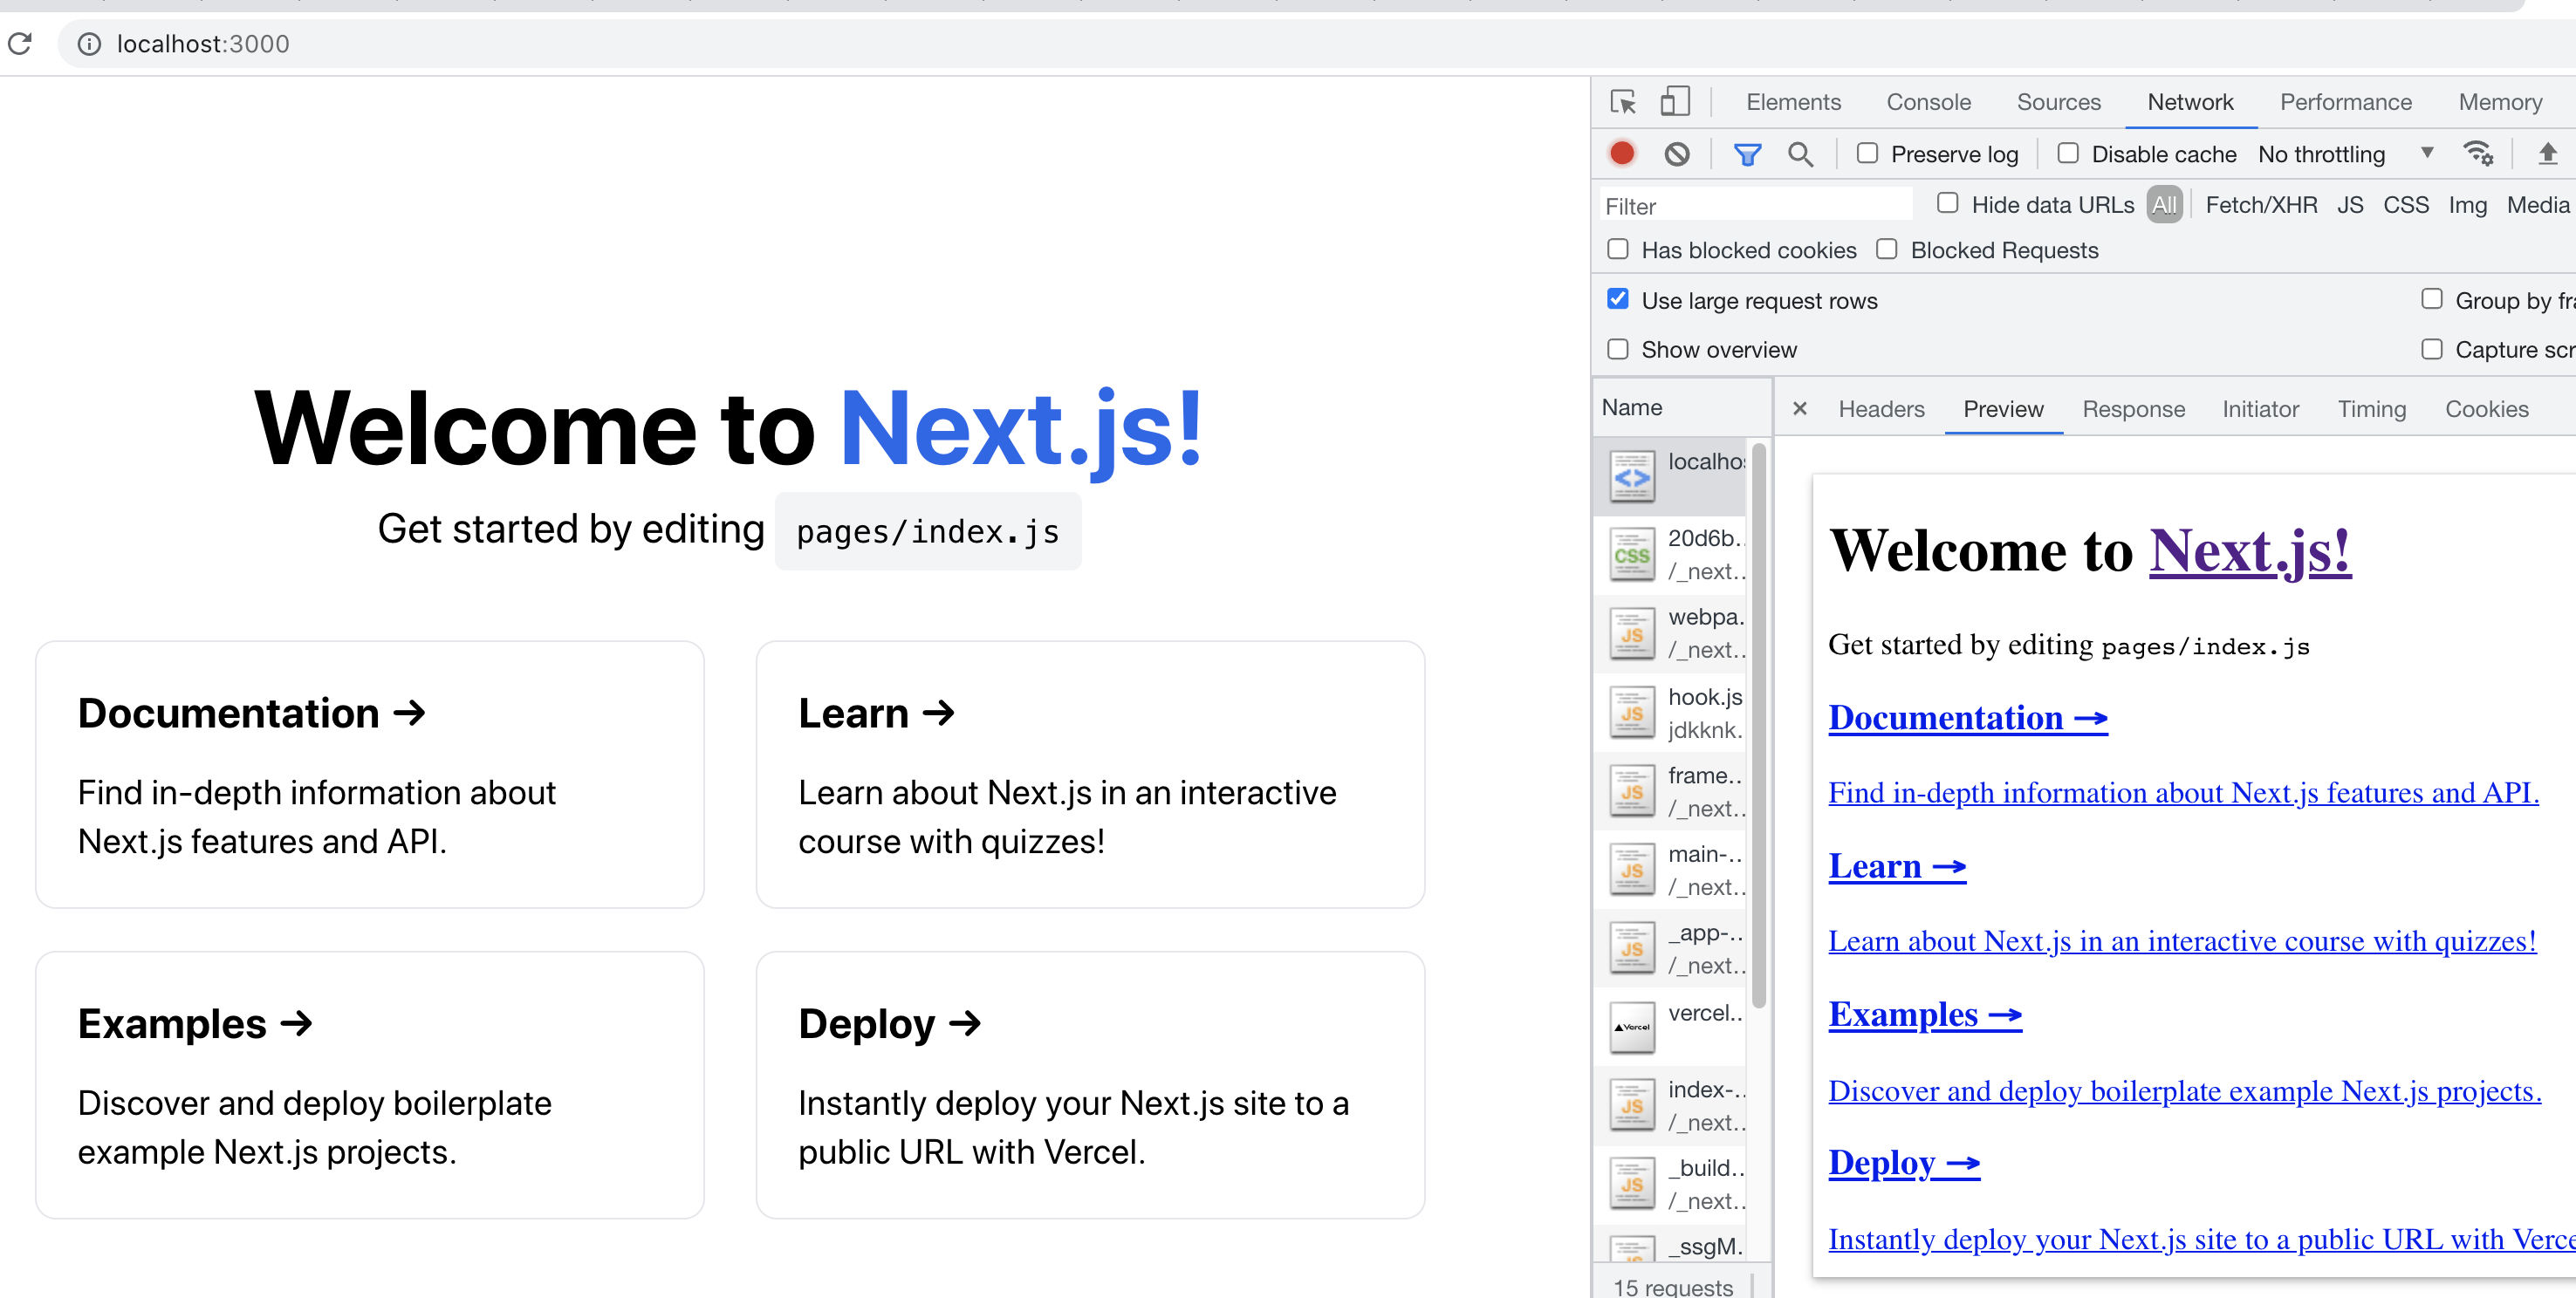Viewport: 2576px width, 1298px height.
Task: Open the Console panel
Action: pyautogui.click(x=1928, y=102)
